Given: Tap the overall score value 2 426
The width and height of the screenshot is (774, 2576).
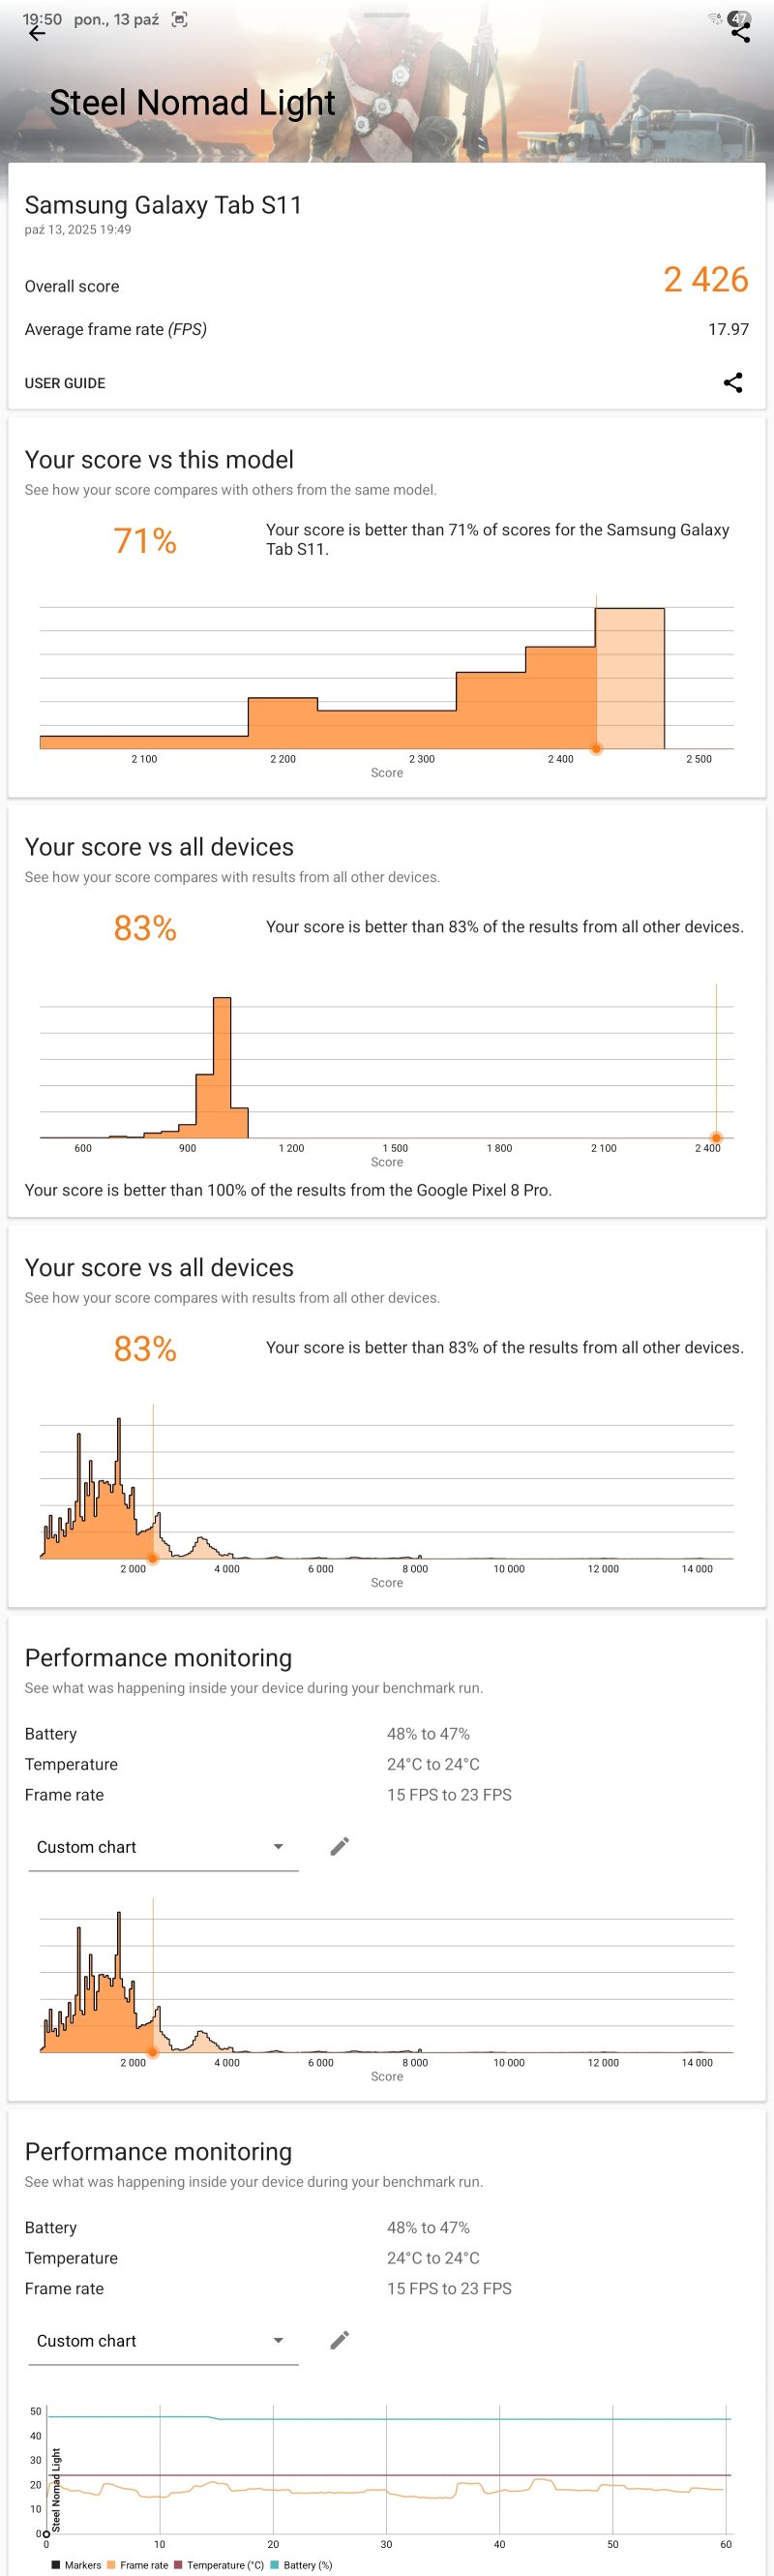Looking at the screenshot, I should (x=705, y=280).
